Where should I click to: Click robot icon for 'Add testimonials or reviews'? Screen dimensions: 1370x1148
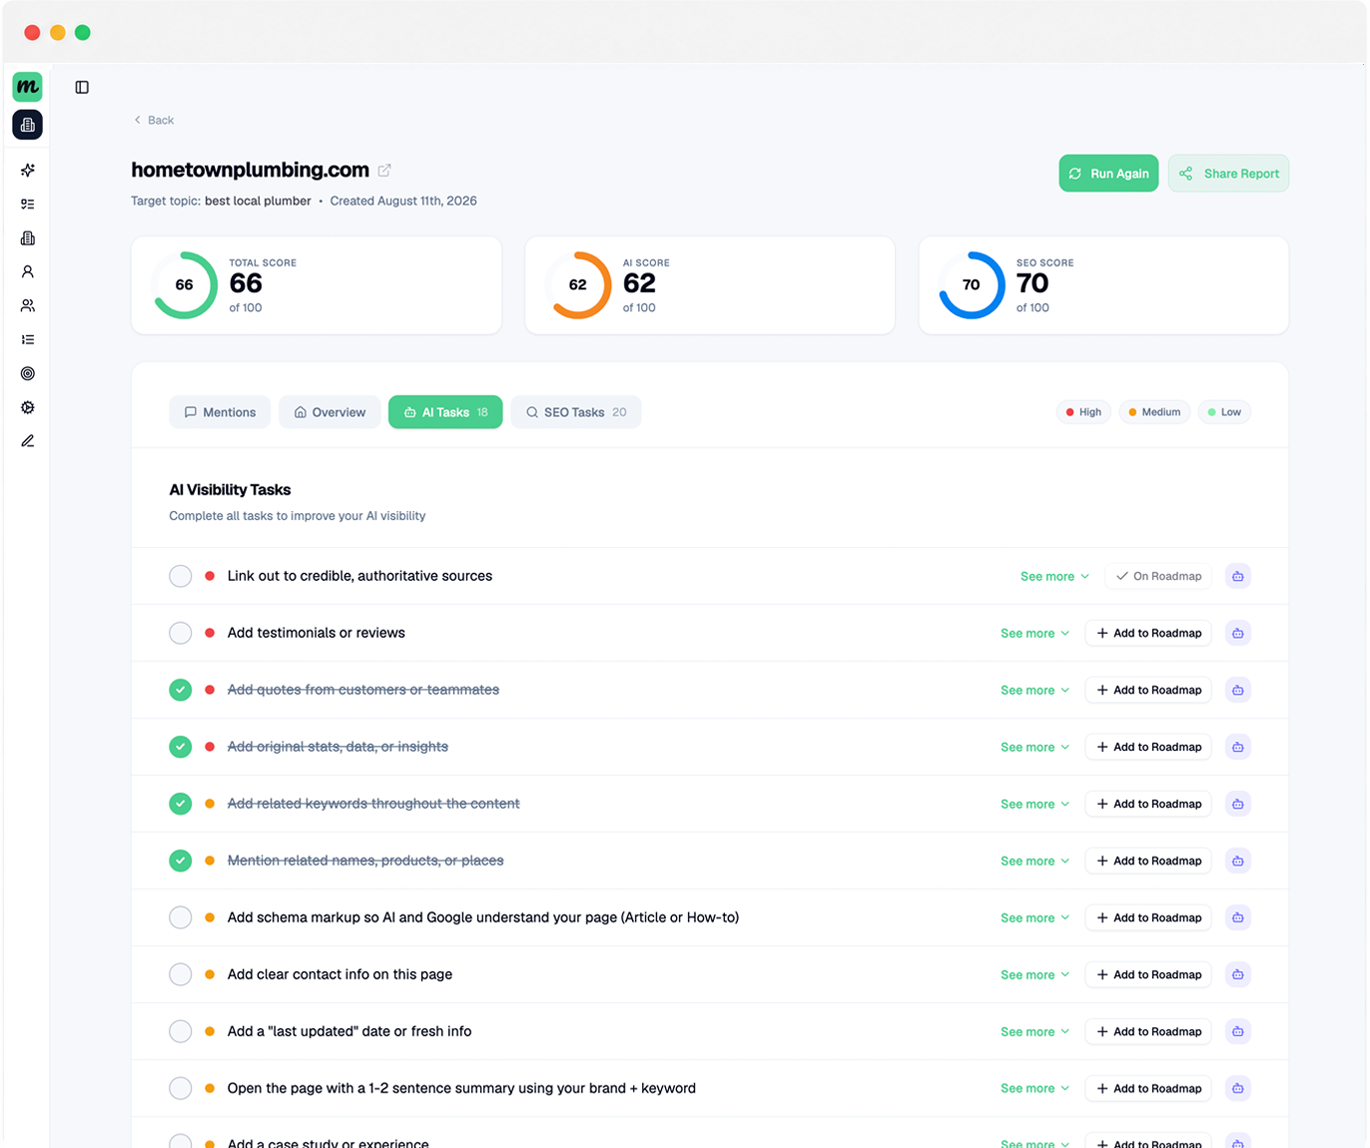point(1238,633)
